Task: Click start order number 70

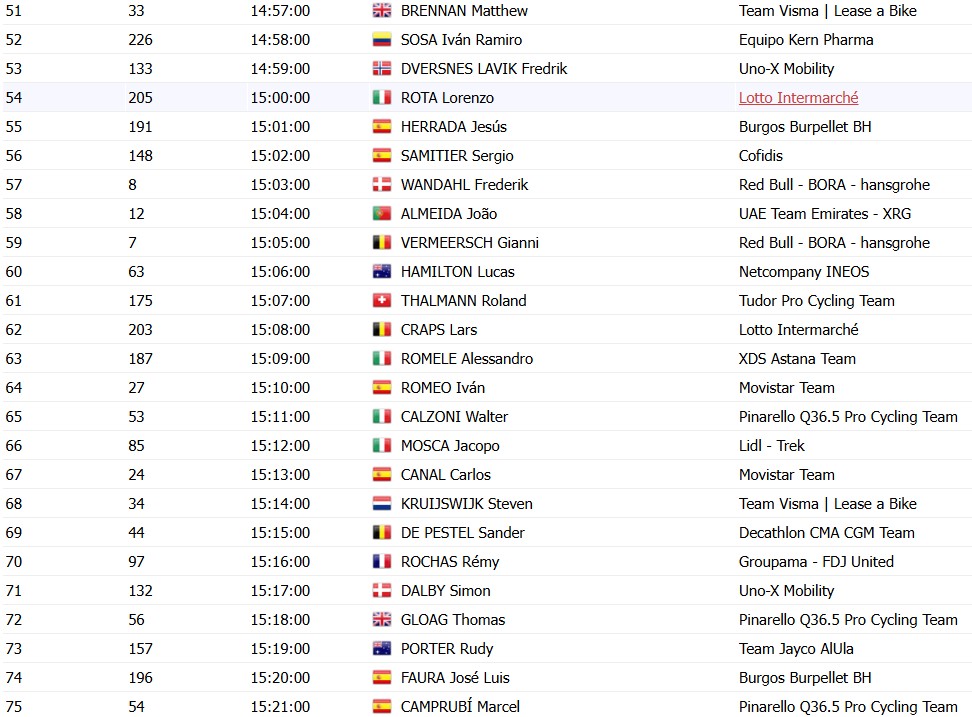Action: 14,562
